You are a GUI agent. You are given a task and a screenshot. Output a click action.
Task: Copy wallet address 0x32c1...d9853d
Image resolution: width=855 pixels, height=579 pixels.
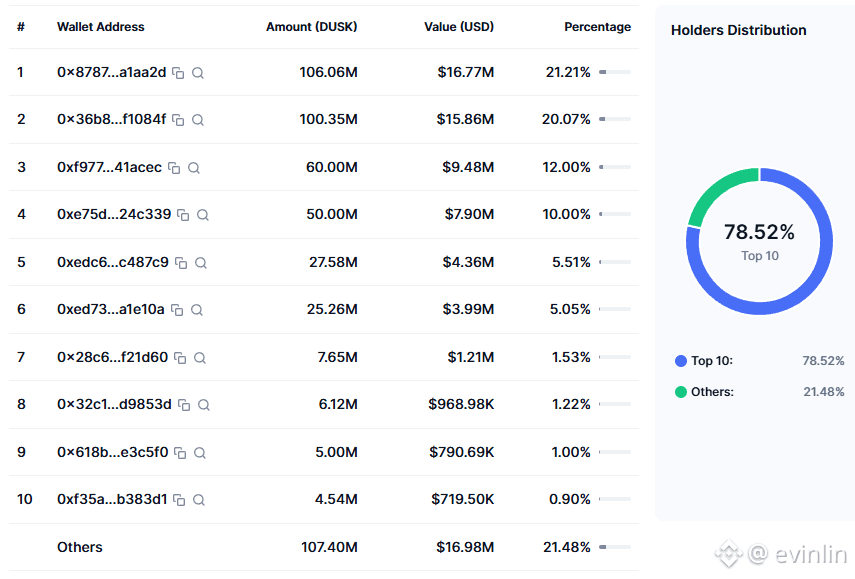(184, 405)
